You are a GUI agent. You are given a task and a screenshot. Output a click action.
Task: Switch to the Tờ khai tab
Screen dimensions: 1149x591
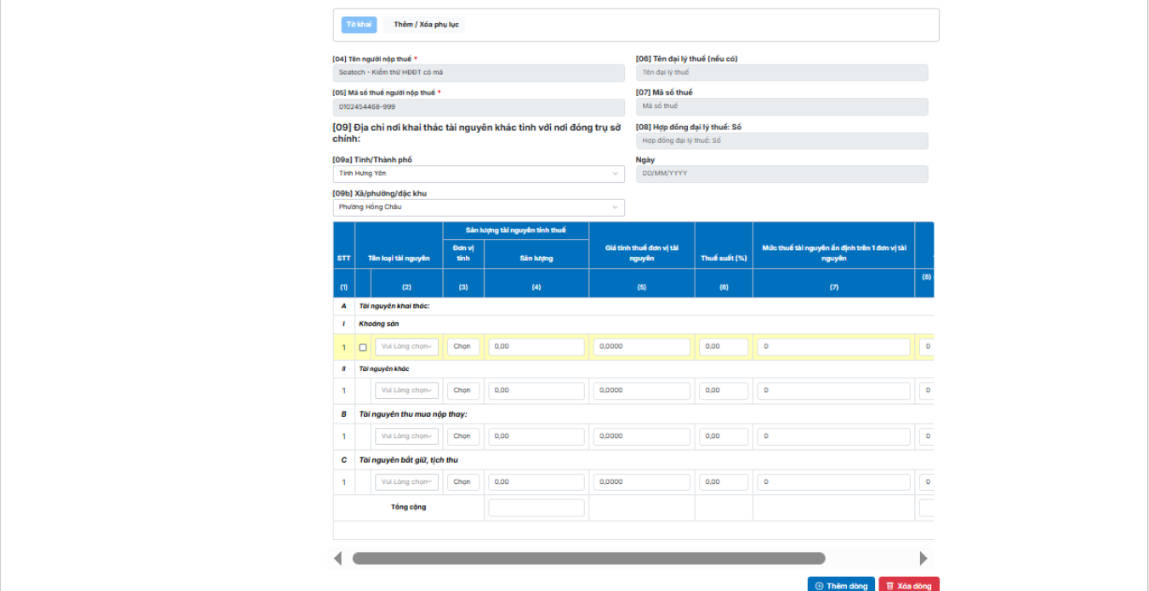[359, 25]
